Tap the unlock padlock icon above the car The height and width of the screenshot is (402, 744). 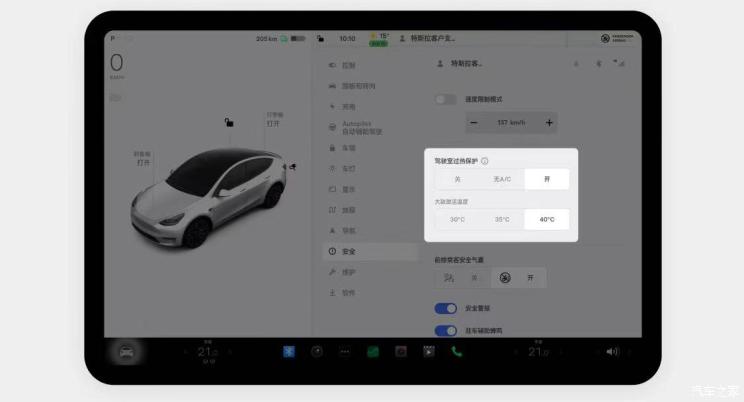[229, 123]
